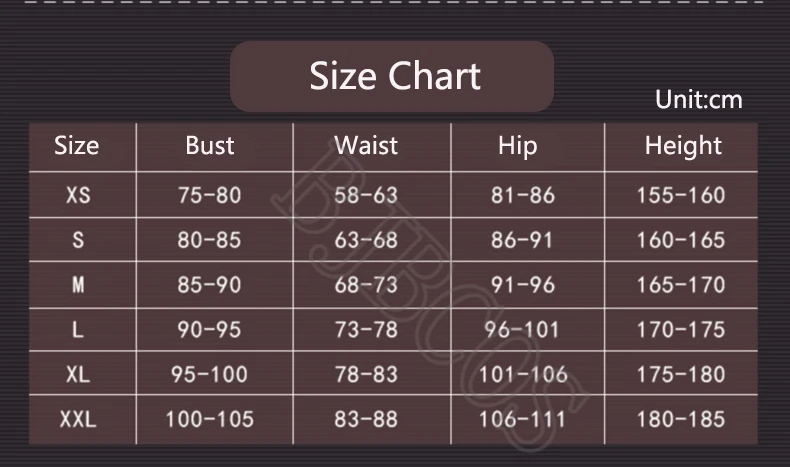Click height value 180-185
Viewport: 790px width, 467px height.
681,419
